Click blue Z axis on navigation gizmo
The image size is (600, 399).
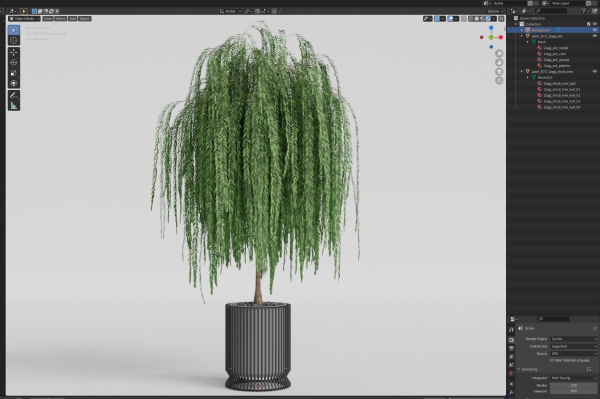coord(491,28)
